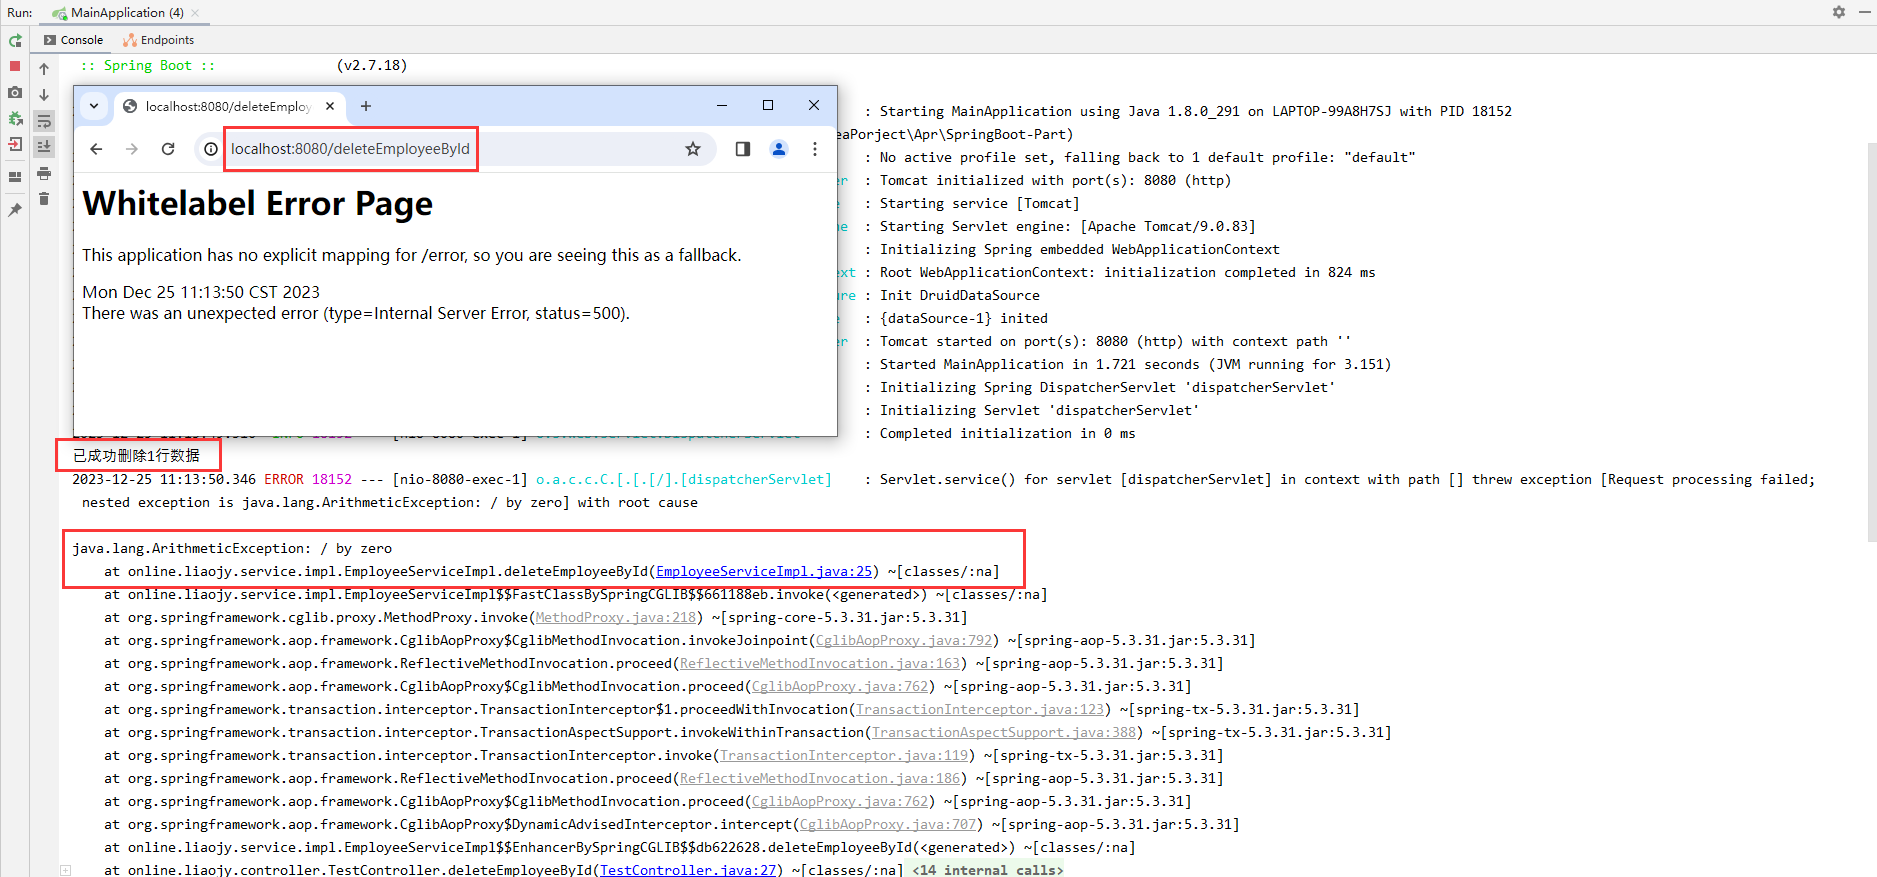Open the EmployeeServiceImpl.java:25 link
1877x877 pixels.
[x=764, y=572]
